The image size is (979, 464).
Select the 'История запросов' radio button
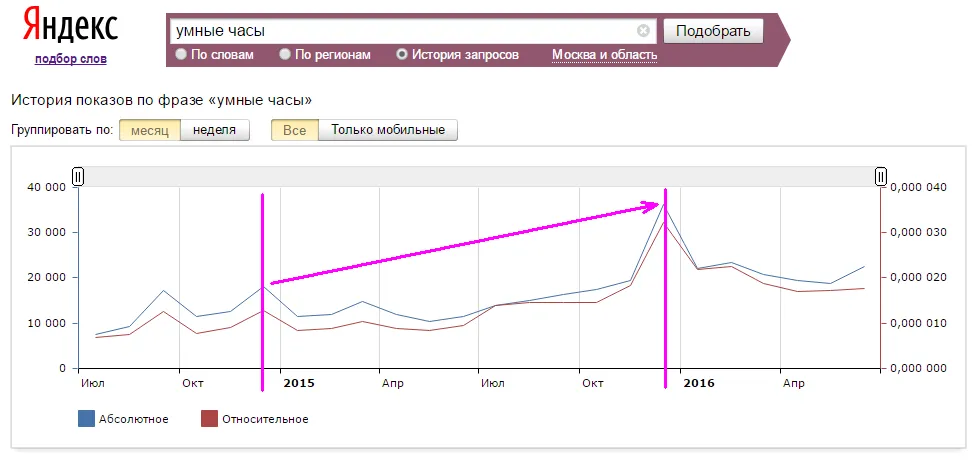pyautogui.click(x=402, y=55)
